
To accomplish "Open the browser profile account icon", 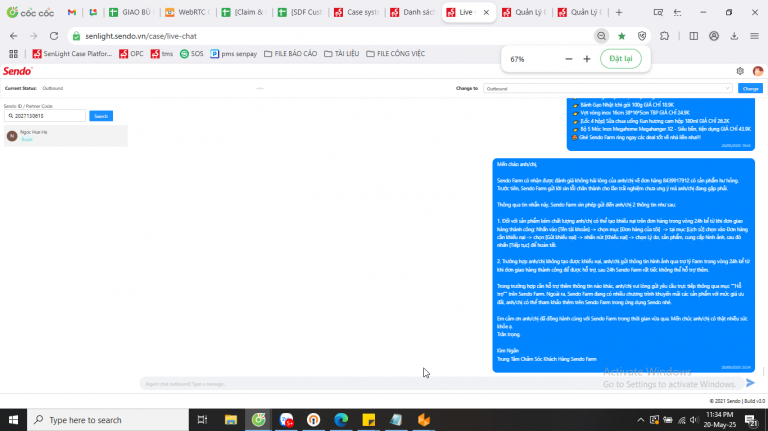I will 714,36.
